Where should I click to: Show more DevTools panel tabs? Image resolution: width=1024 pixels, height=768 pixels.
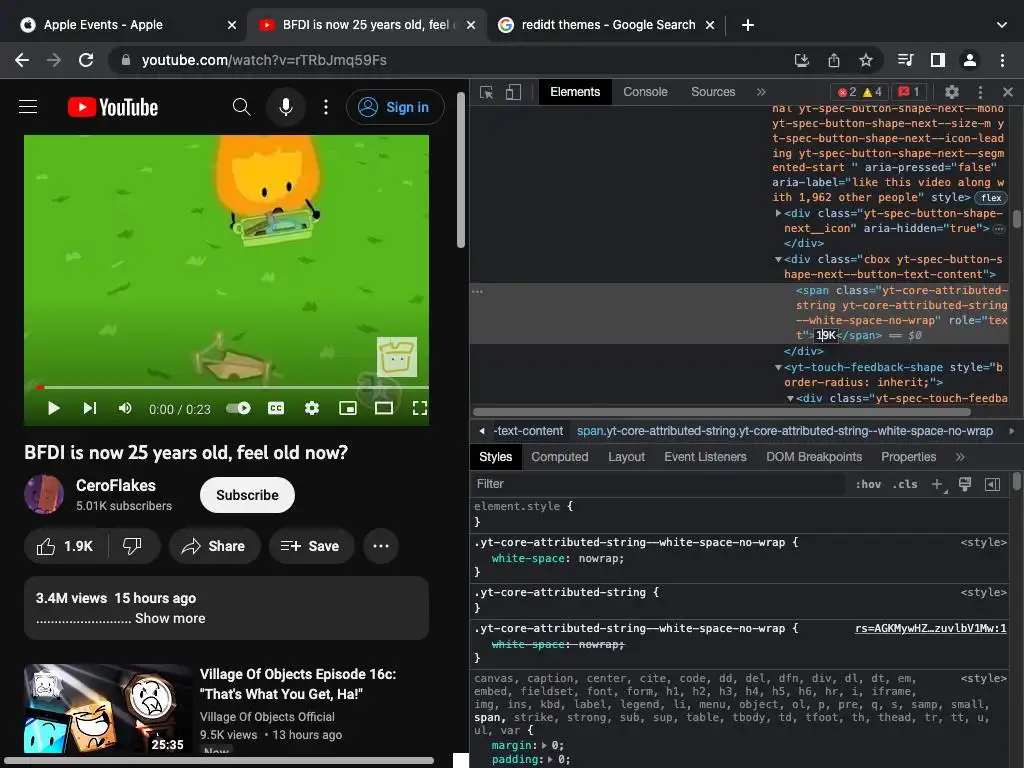tap(761, 92)
